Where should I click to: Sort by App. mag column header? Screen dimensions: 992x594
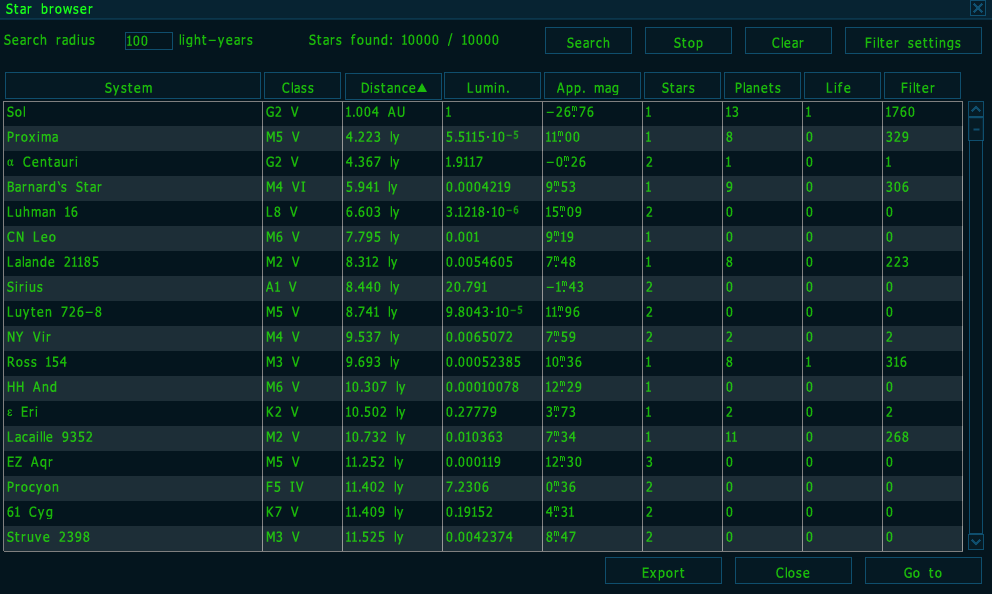(592, 87)
